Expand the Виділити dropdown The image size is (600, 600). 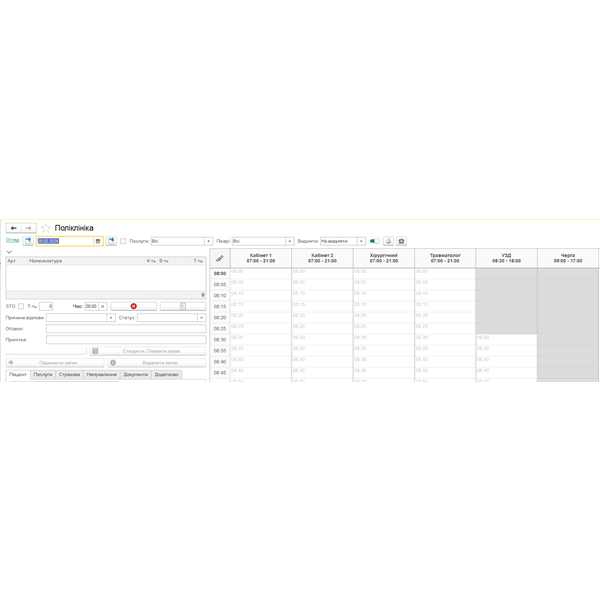point(362,241)
